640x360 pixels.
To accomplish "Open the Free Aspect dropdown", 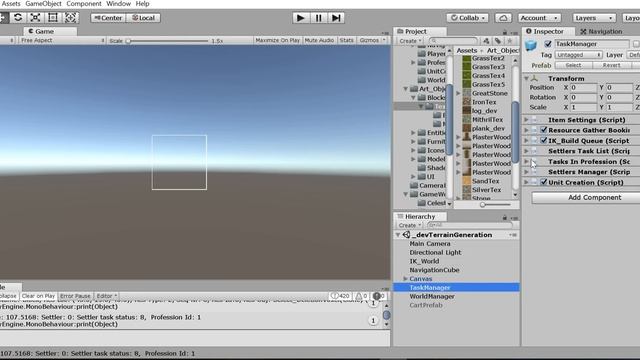I will point(61,40).
